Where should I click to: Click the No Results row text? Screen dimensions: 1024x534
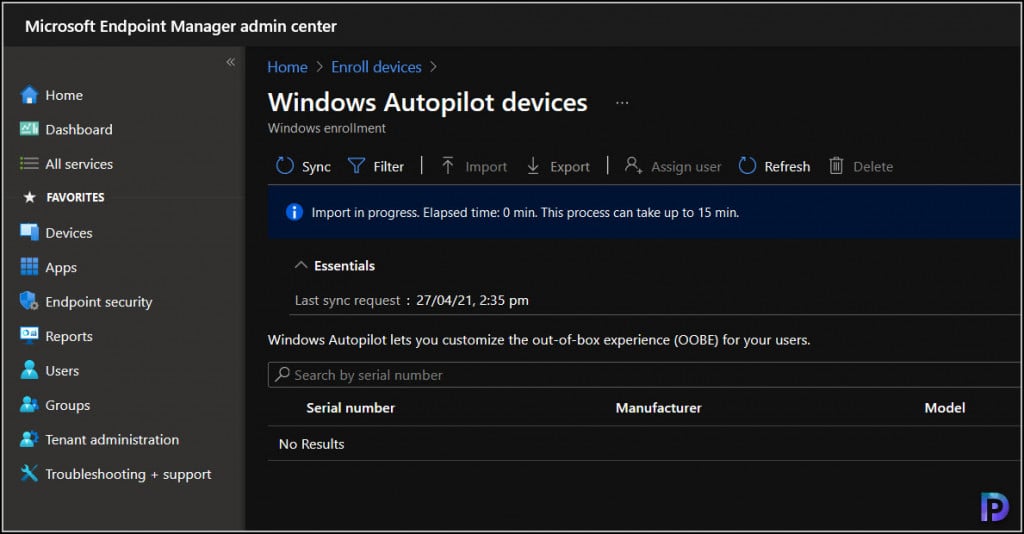tap(312, 444)
